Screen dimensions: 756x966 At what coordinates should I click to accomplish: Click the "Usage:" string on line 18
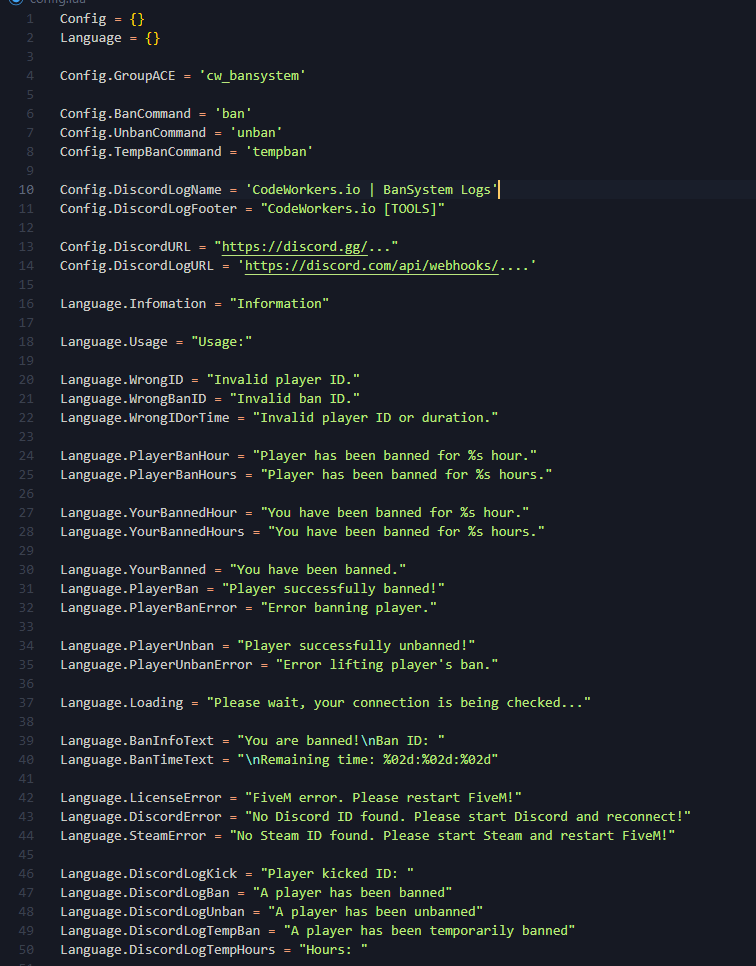[222, 342]
